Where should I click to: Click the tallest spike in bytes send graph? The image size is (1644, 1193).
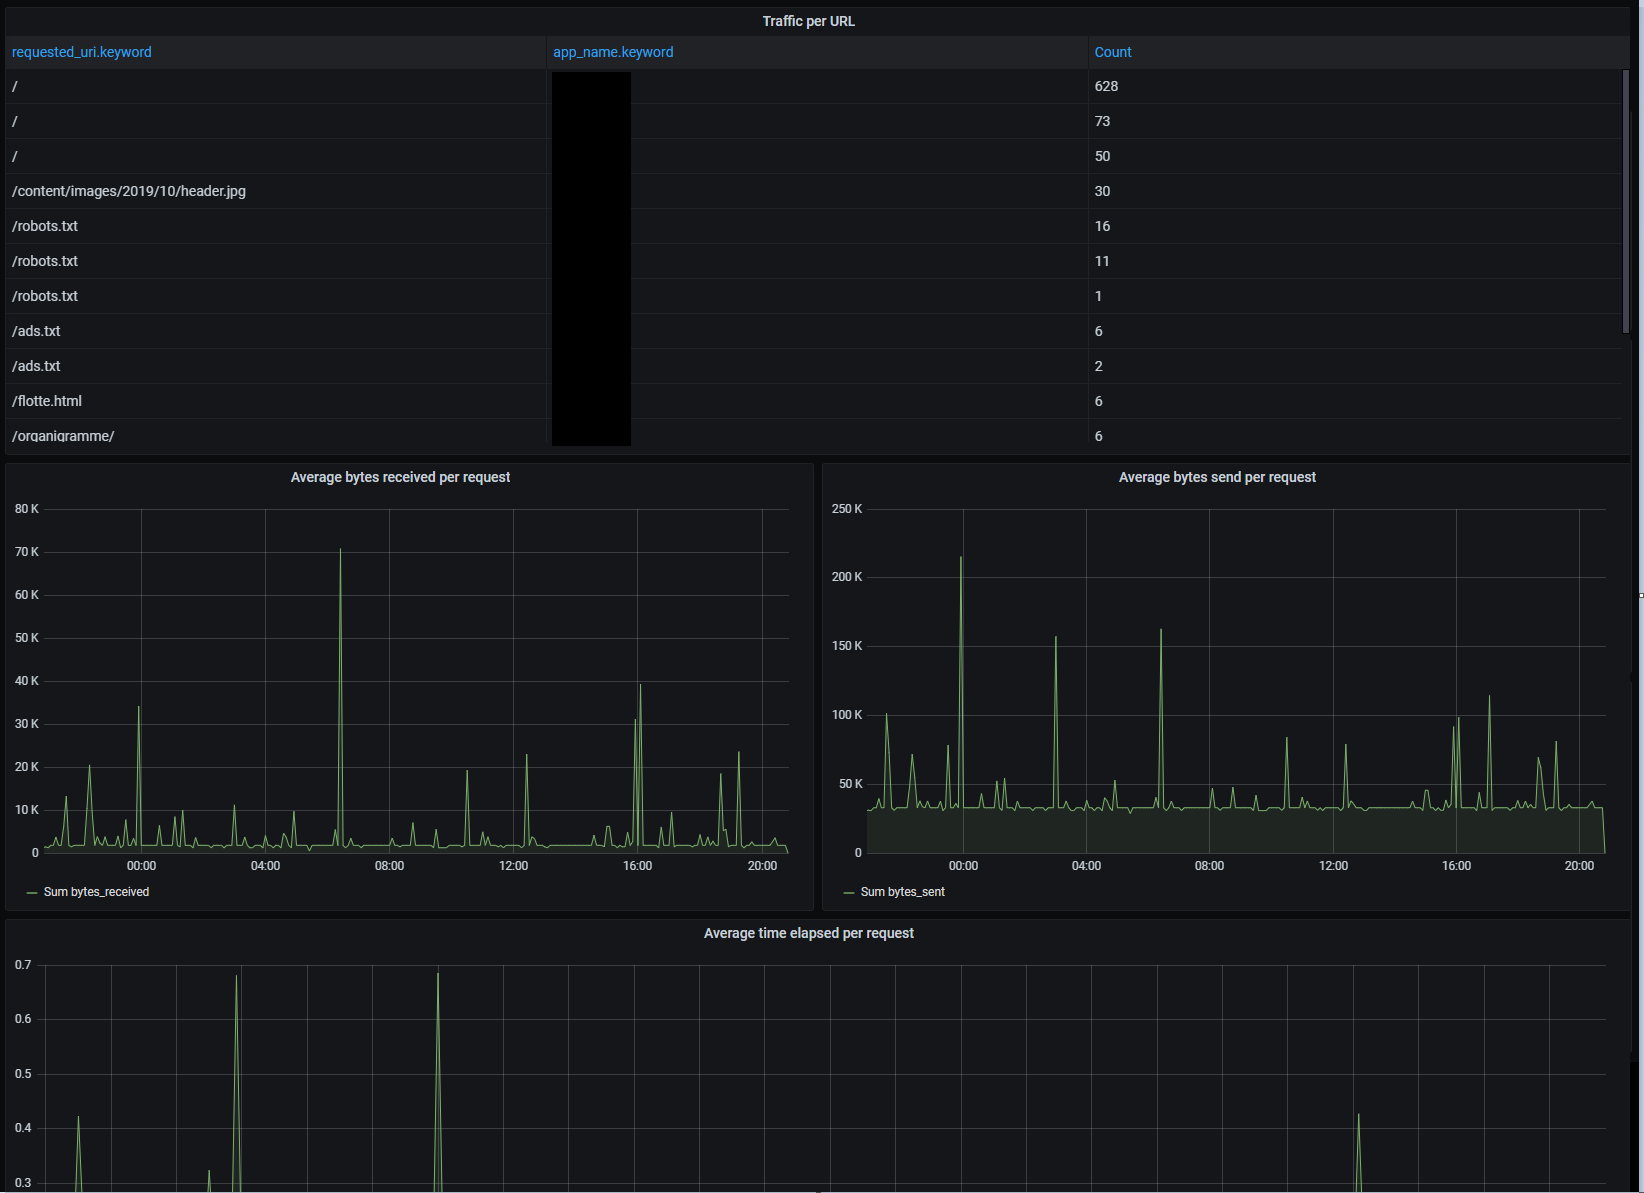tap(961, 559)
